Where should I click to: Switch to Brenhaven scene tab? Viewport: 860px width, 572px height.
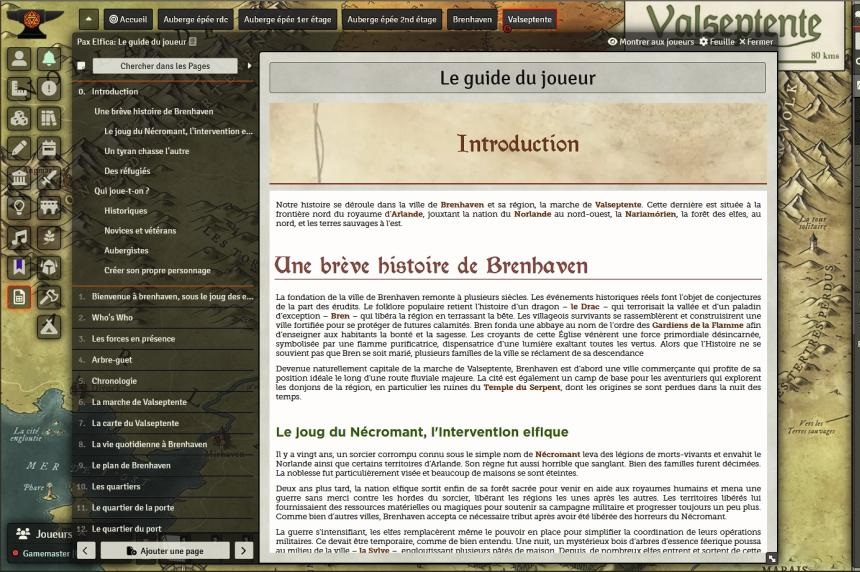[471, 19]
